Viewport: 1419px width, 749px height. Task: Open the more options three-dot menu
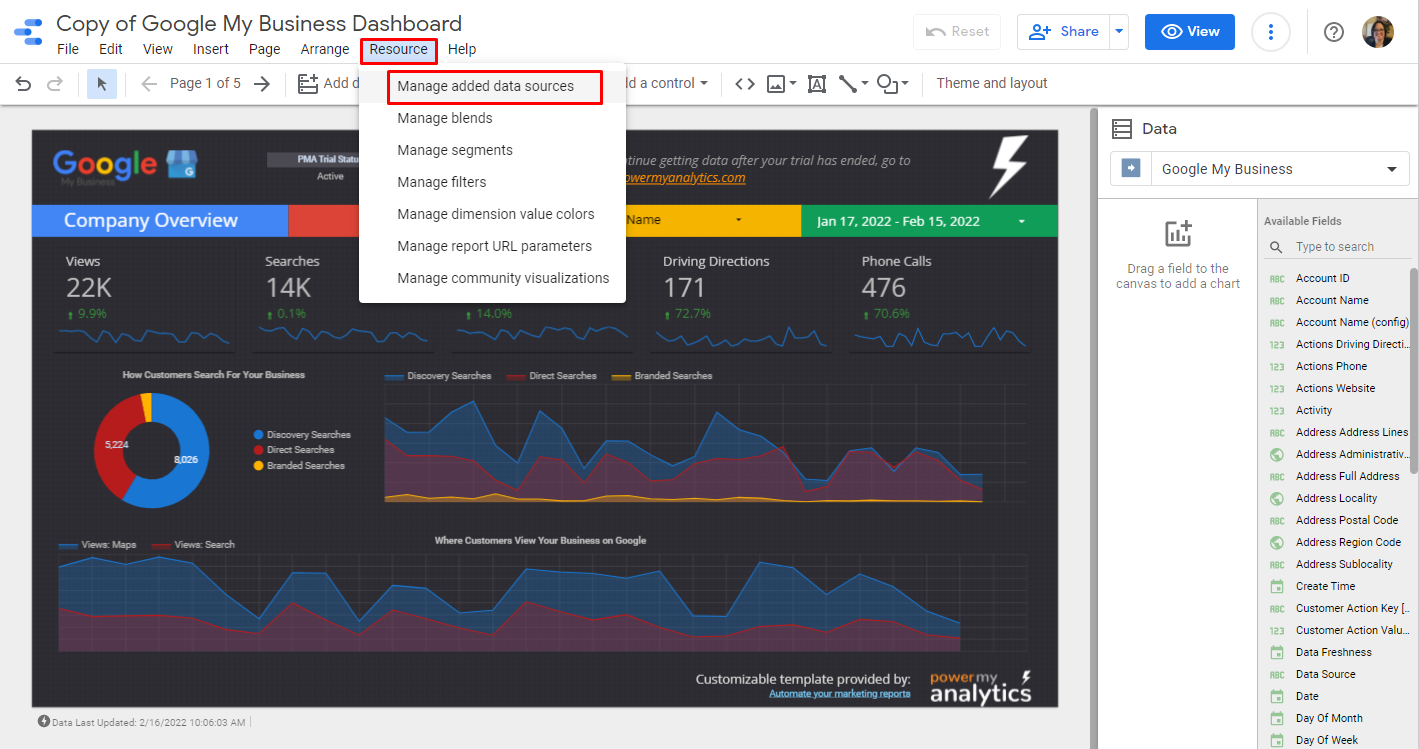point(1271,32)
